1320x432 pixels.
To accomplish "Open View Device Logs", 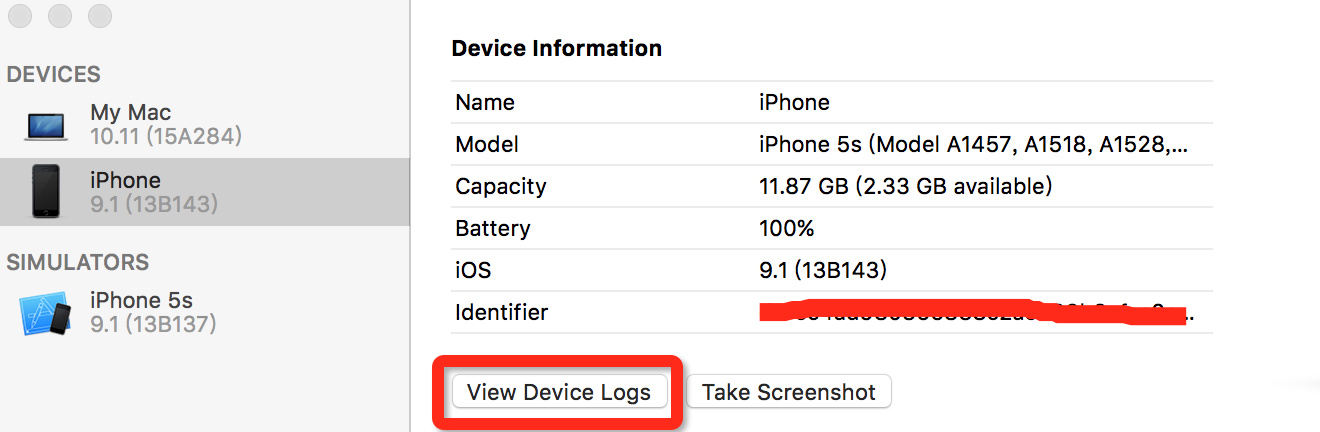I will (559, 392).
